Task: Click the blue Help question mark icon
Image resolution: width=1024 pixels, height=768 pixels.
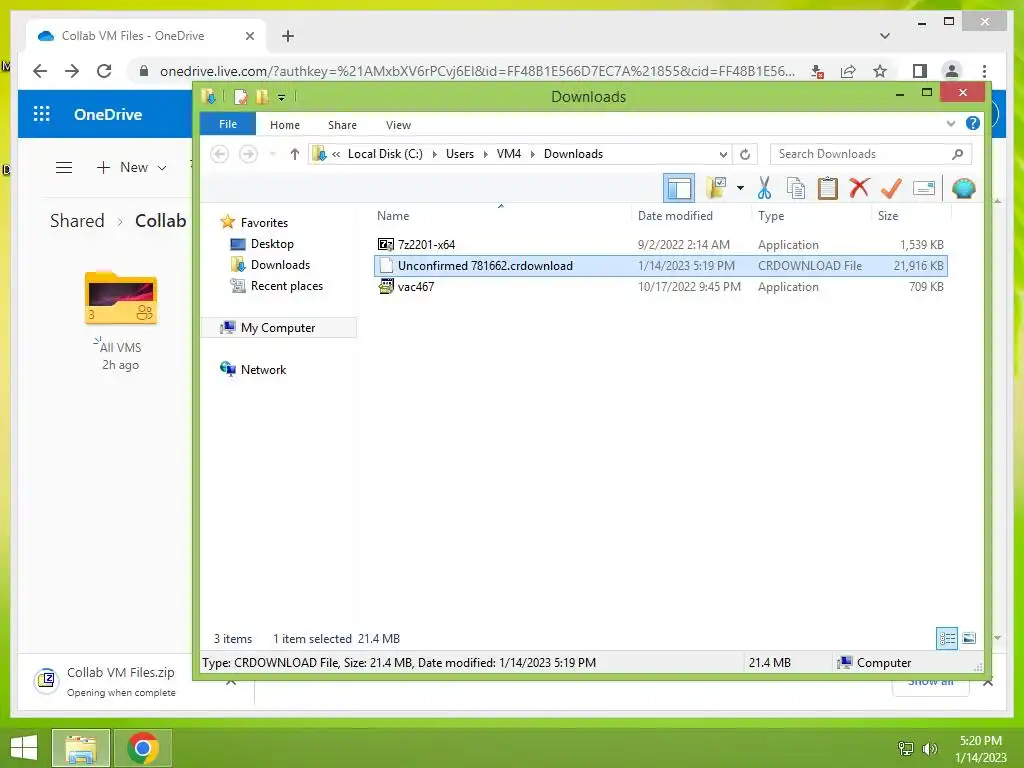Action: click(x=972, y=123)
